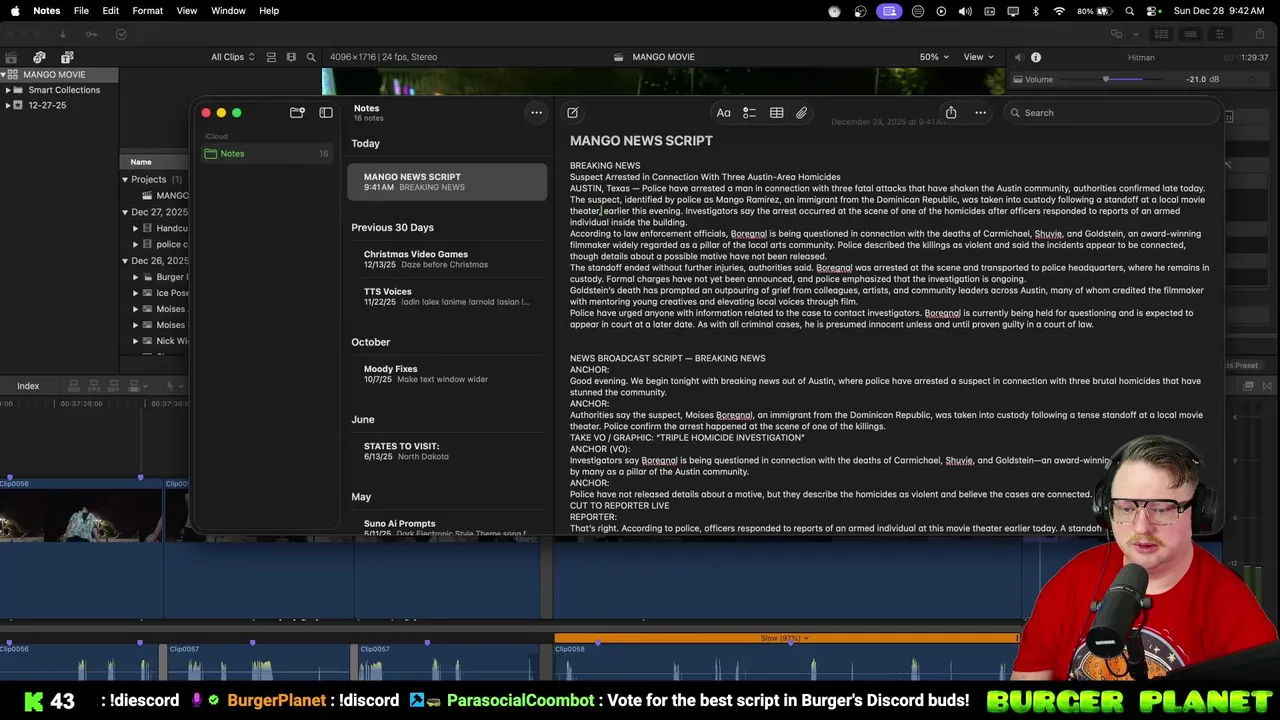Collapse the Projects group

pyautogui.click(x=125, y=180)
